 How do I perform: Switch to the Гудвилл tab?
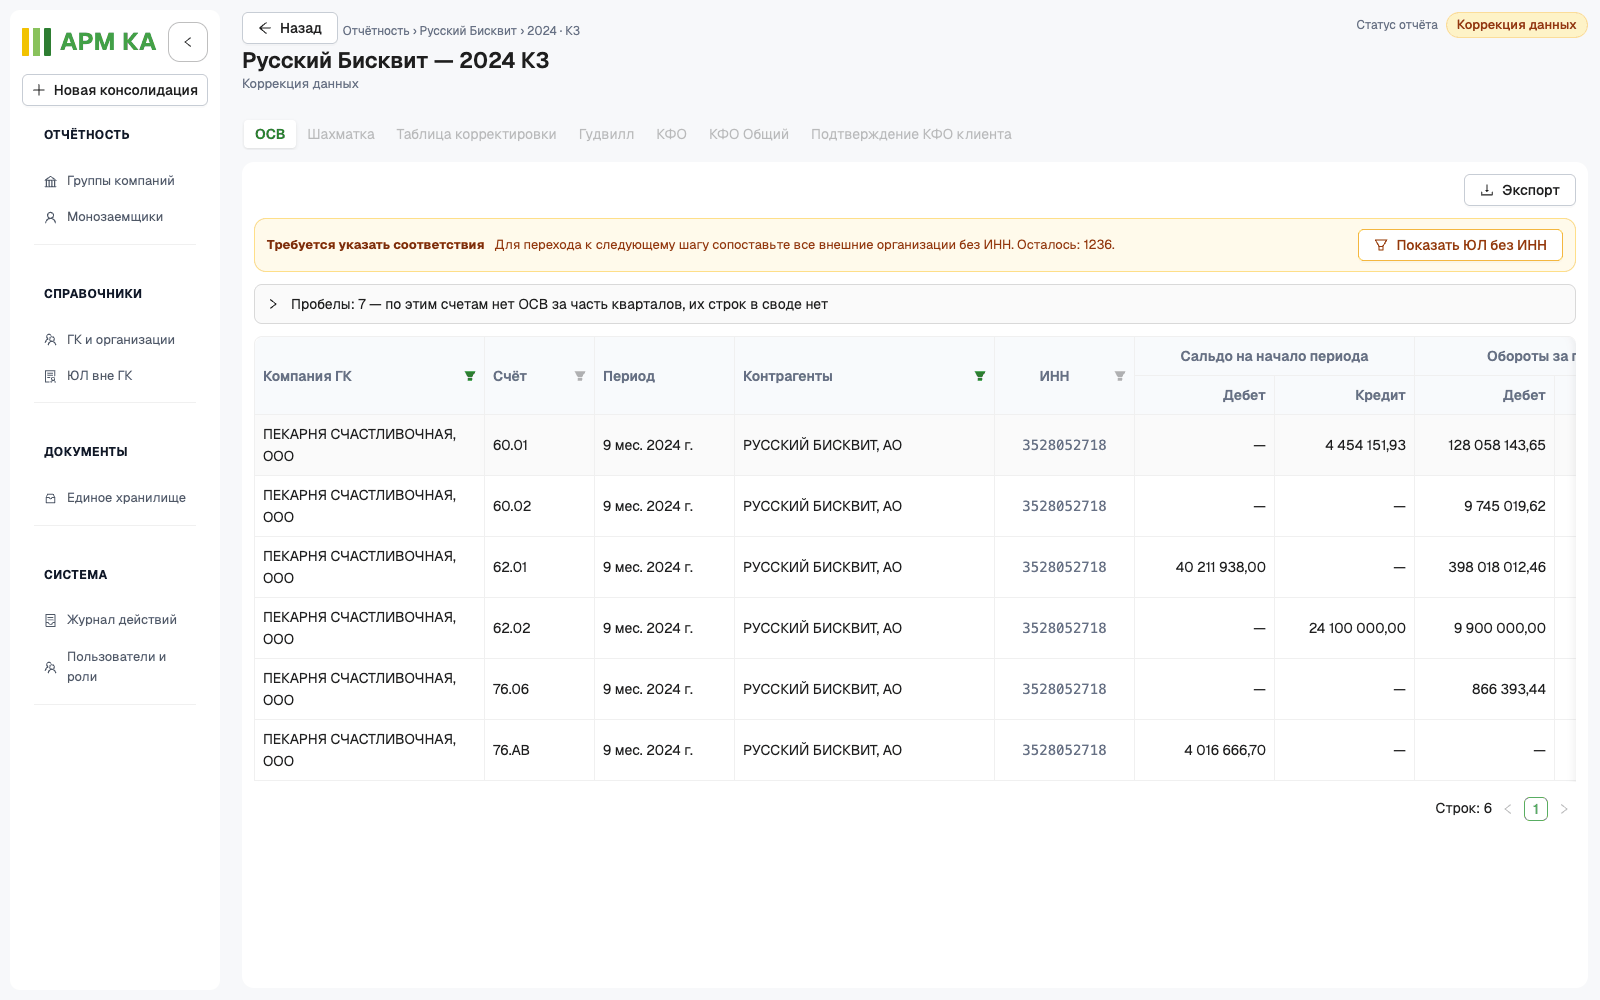pyautogui.click(x=606, y=134)
